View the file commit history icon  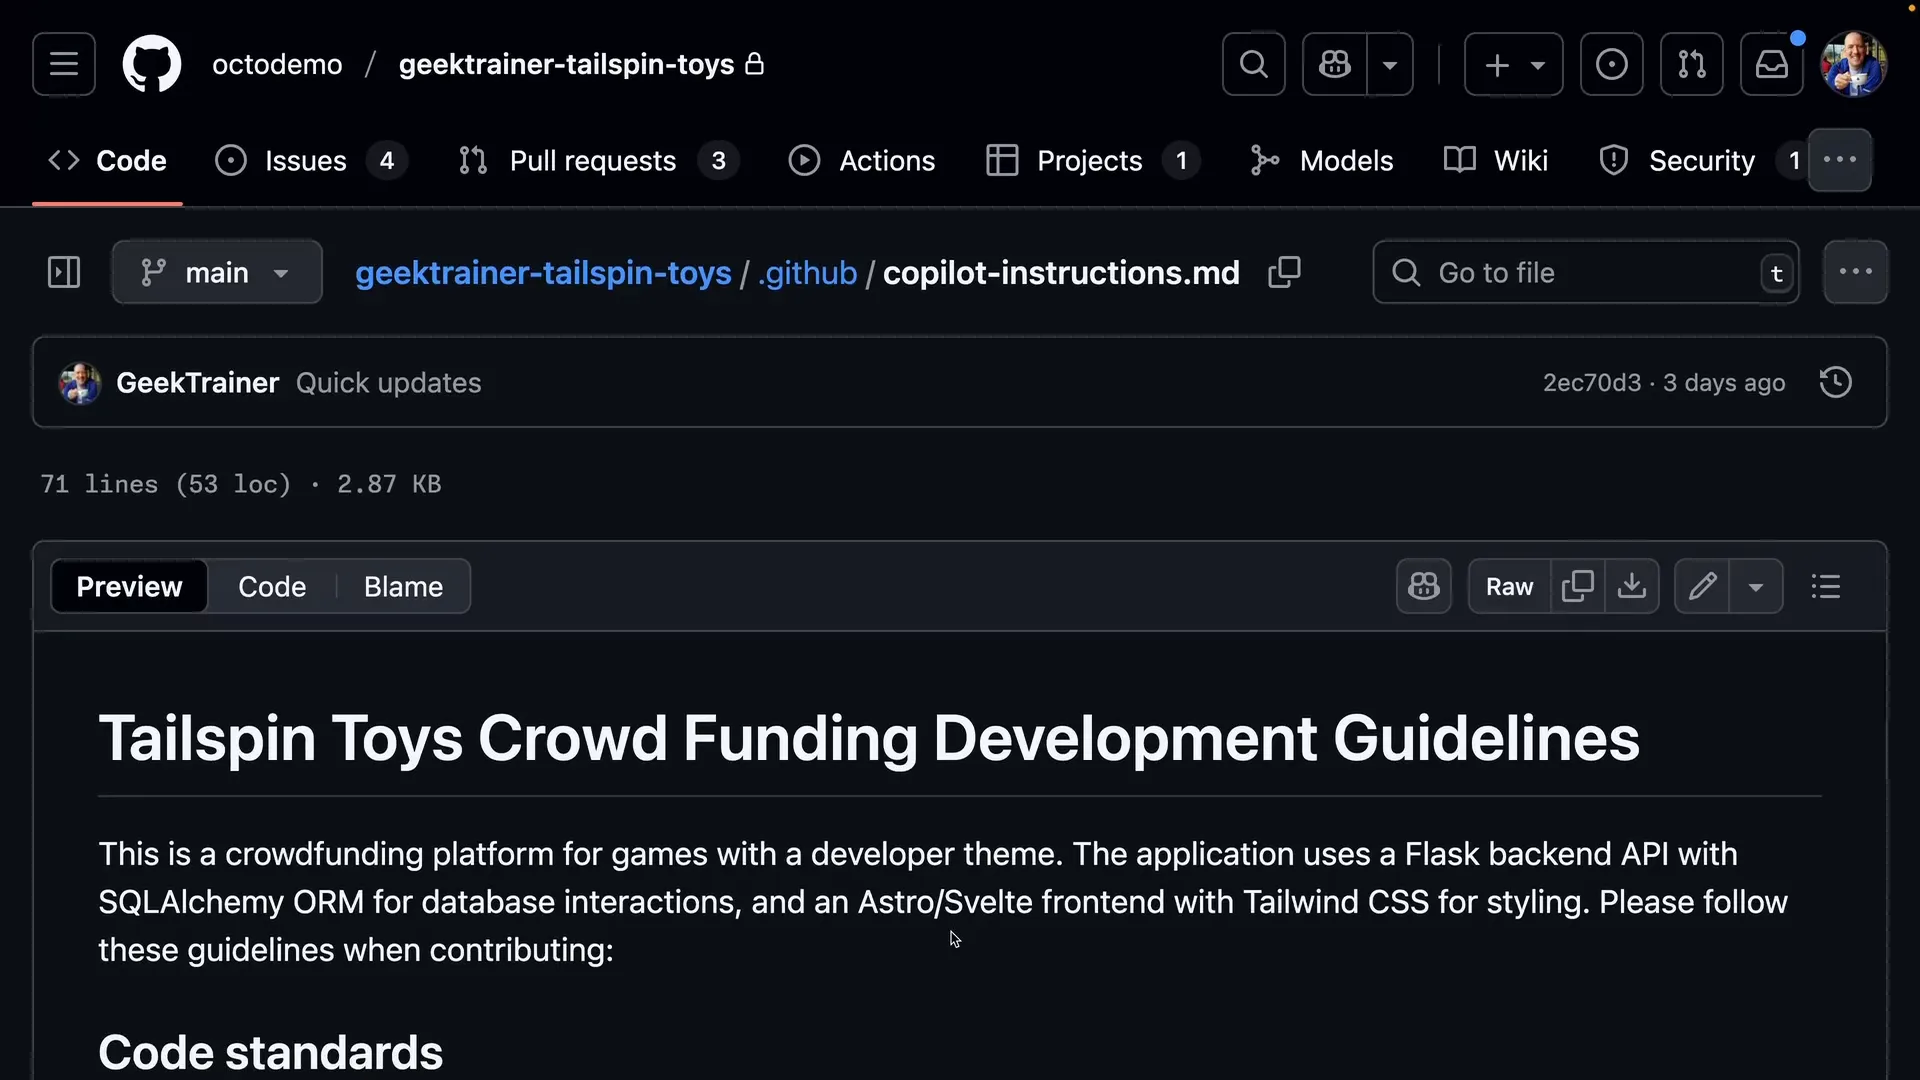[1836, 382]
